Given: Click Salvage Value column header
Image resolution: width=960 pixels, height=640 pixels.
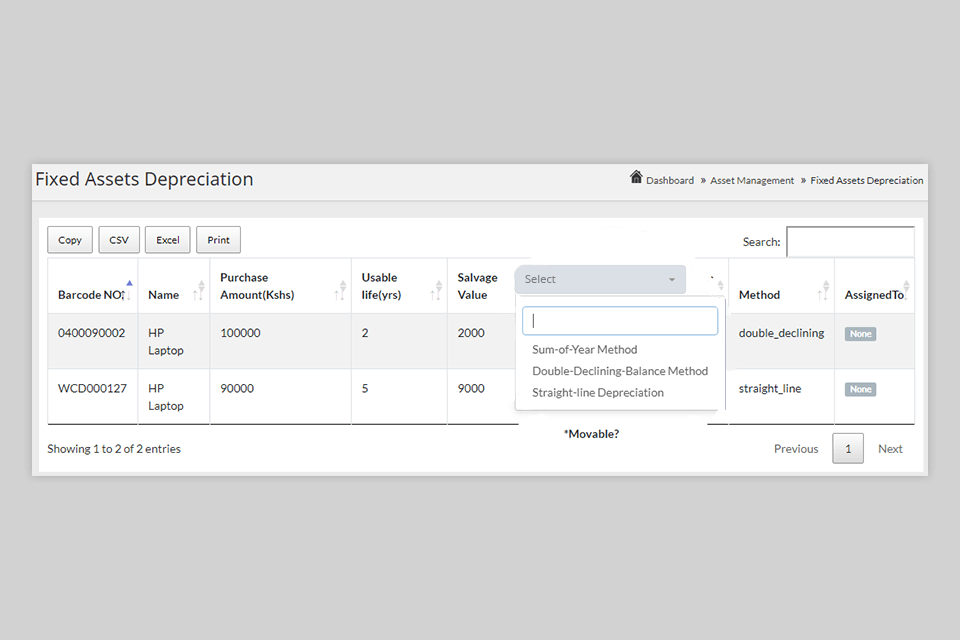Looking at the screenshot, I should pos(478,286).
